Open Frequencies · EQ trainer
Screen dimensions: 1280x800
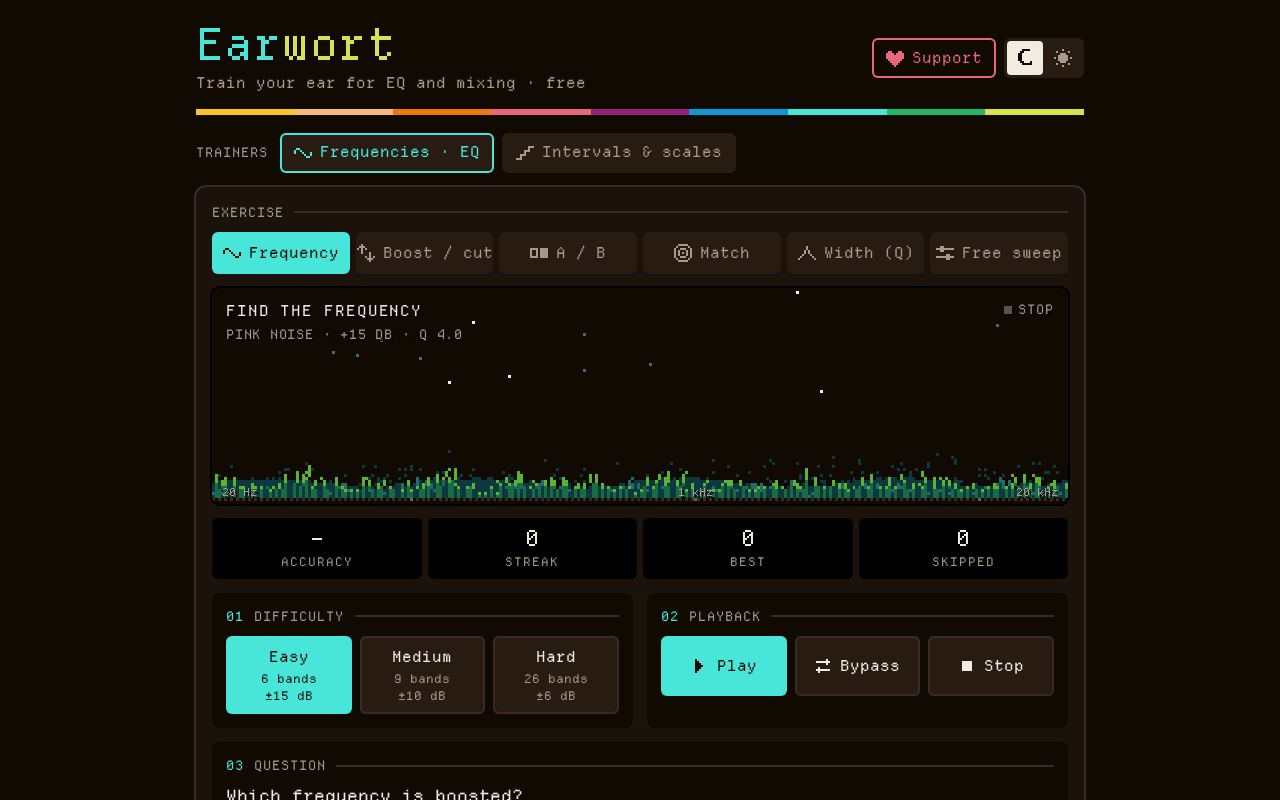(x=387, y=153)
